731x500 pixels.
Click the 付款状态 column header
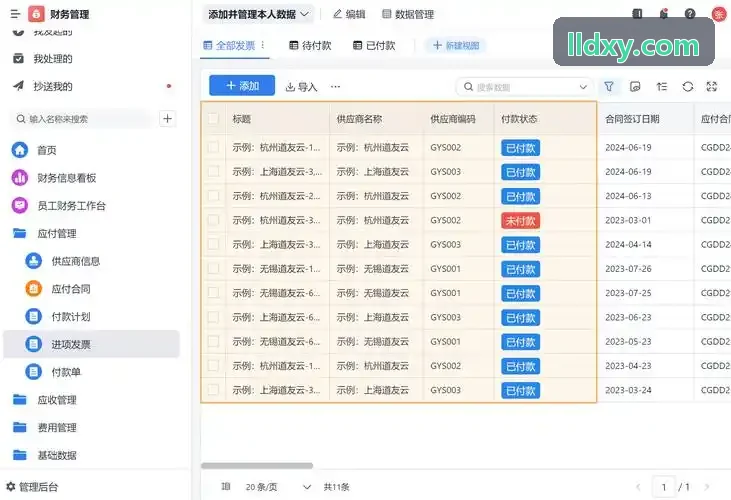519,119
